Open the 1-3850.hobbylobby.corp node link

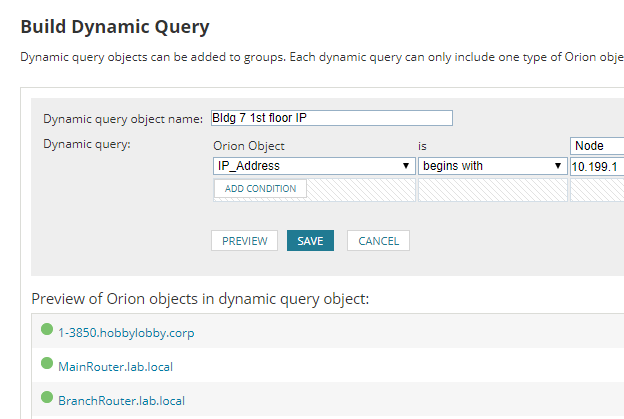126,333
